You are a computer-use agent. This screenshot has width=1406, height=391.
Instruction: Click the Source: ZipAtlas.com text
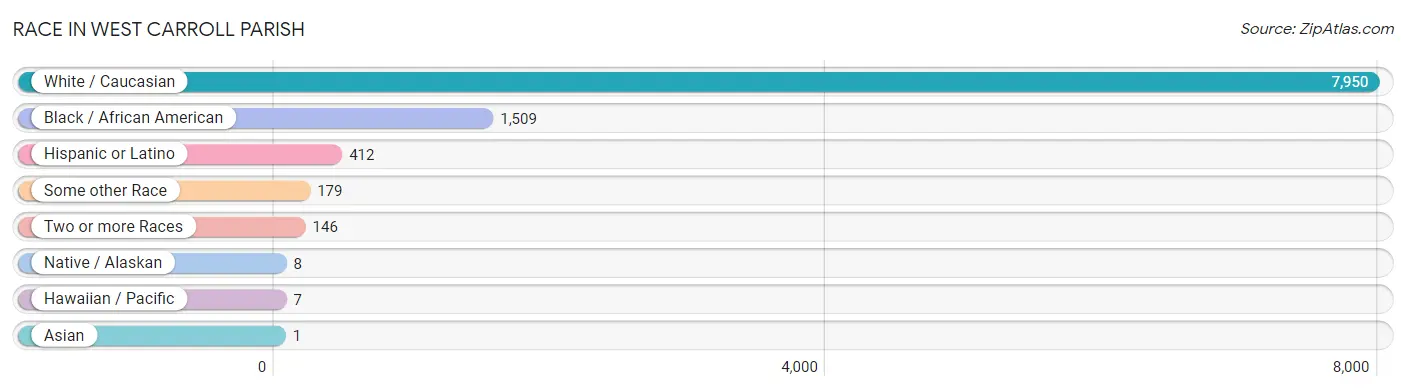point(1317,28)
